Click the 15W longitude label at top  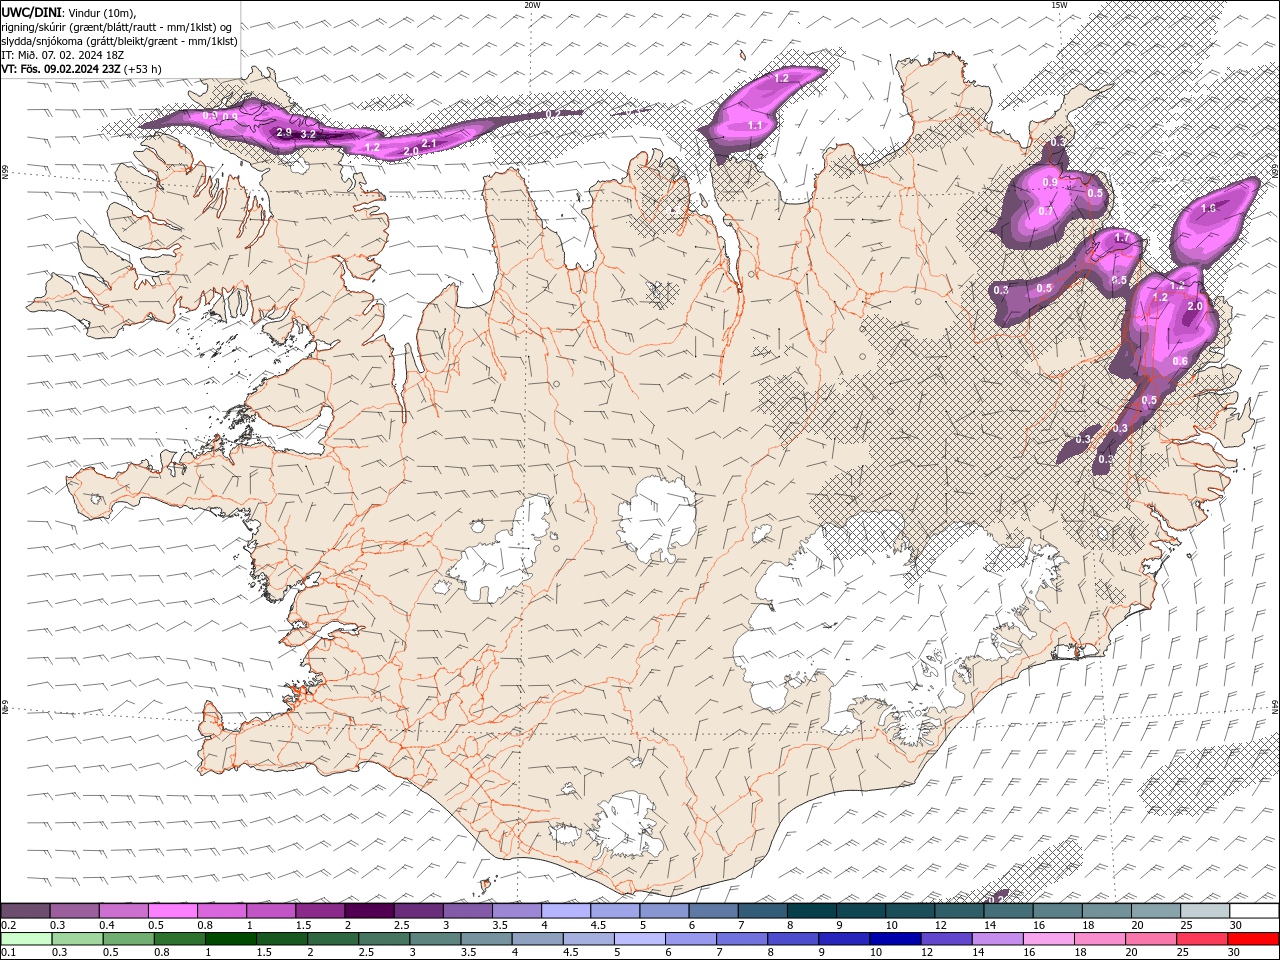[x=1059, y=5]
